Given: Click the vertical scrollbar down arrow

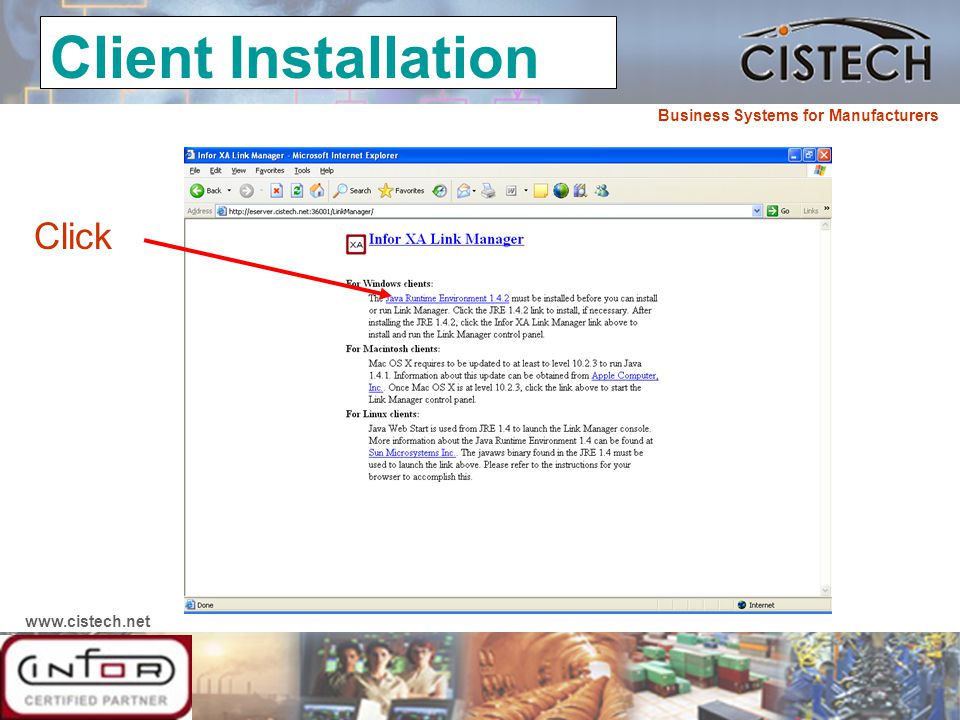Looking at the screenshot, I should pyautogui.click(x=825, y=590).
